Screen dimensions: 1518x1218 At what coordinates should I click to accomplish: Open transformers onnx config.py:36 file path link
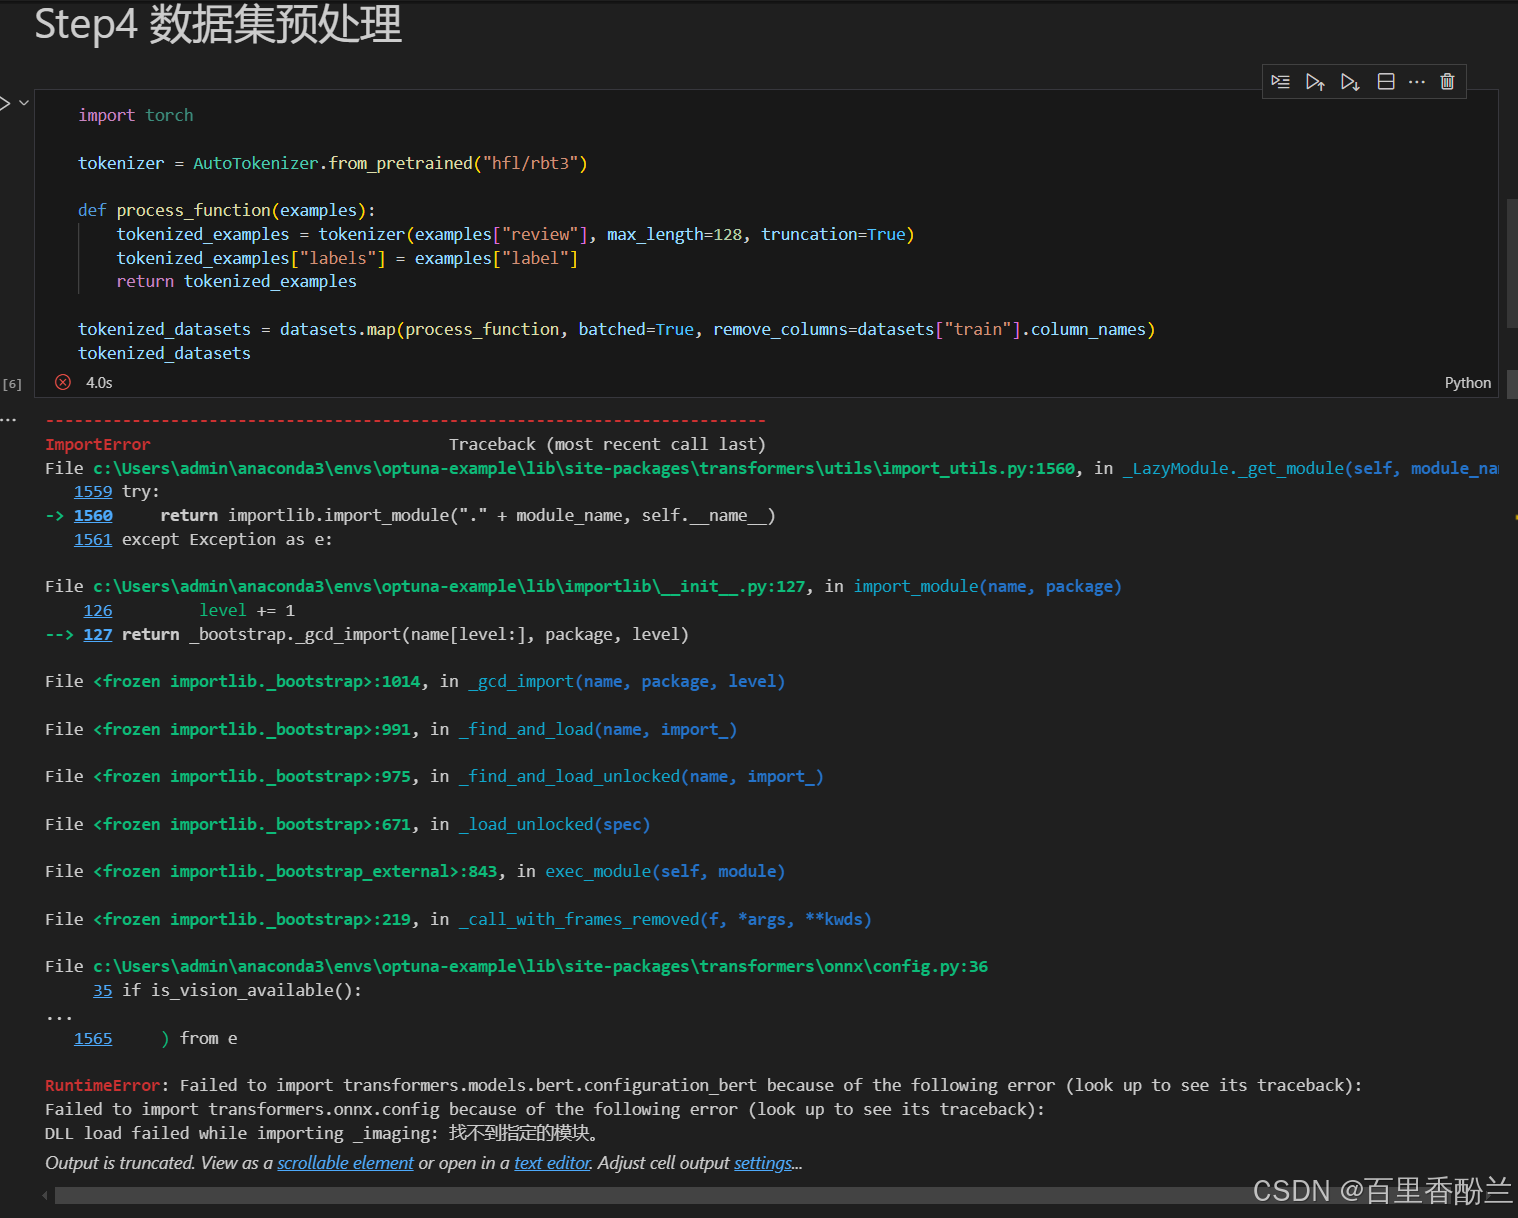click(541, 967)
